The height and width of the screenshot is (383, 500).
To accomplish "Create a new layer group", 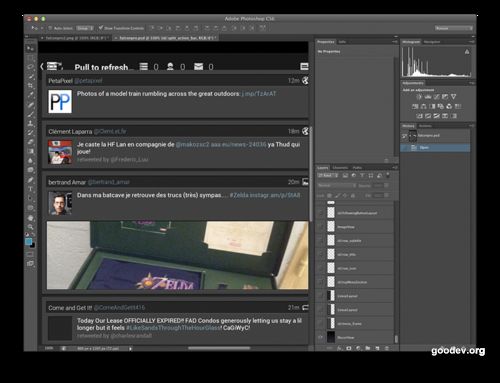I will coord(368,348).
